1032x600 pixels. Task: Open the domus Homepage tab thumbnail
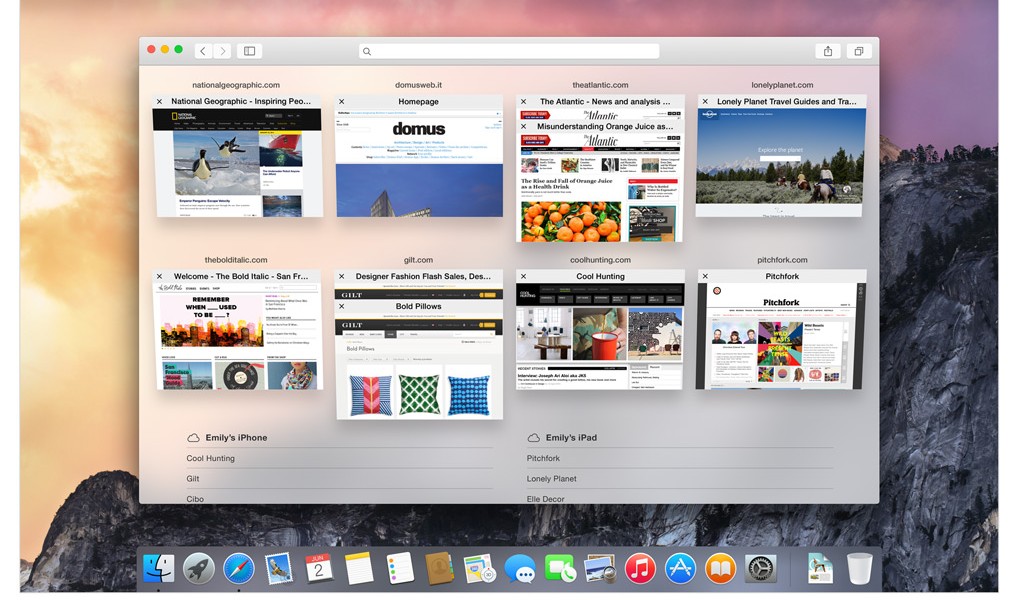(x=419, y=163)
